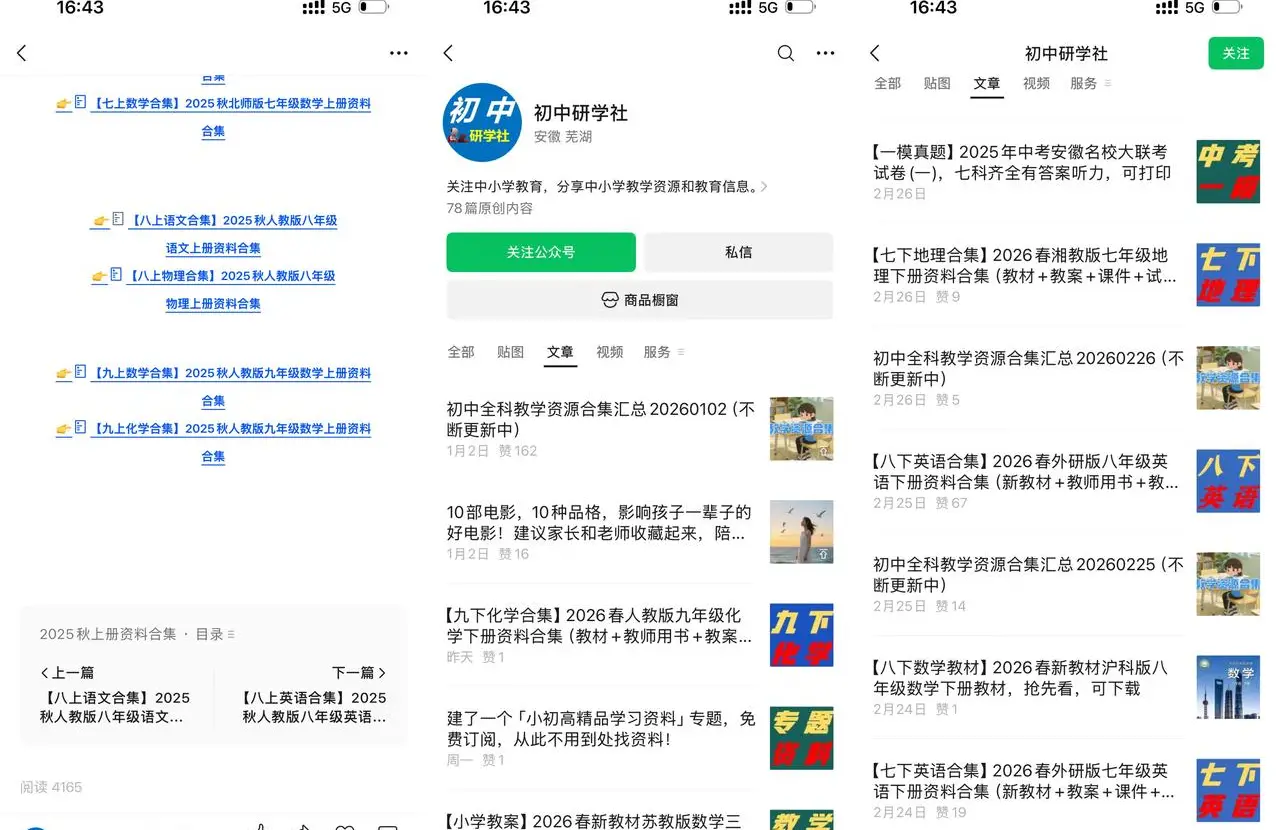1280x830 pixels.
Task: Open article 一模真题 2025年中考安徽名校大联考
Action: click(x=1022, y=162)
